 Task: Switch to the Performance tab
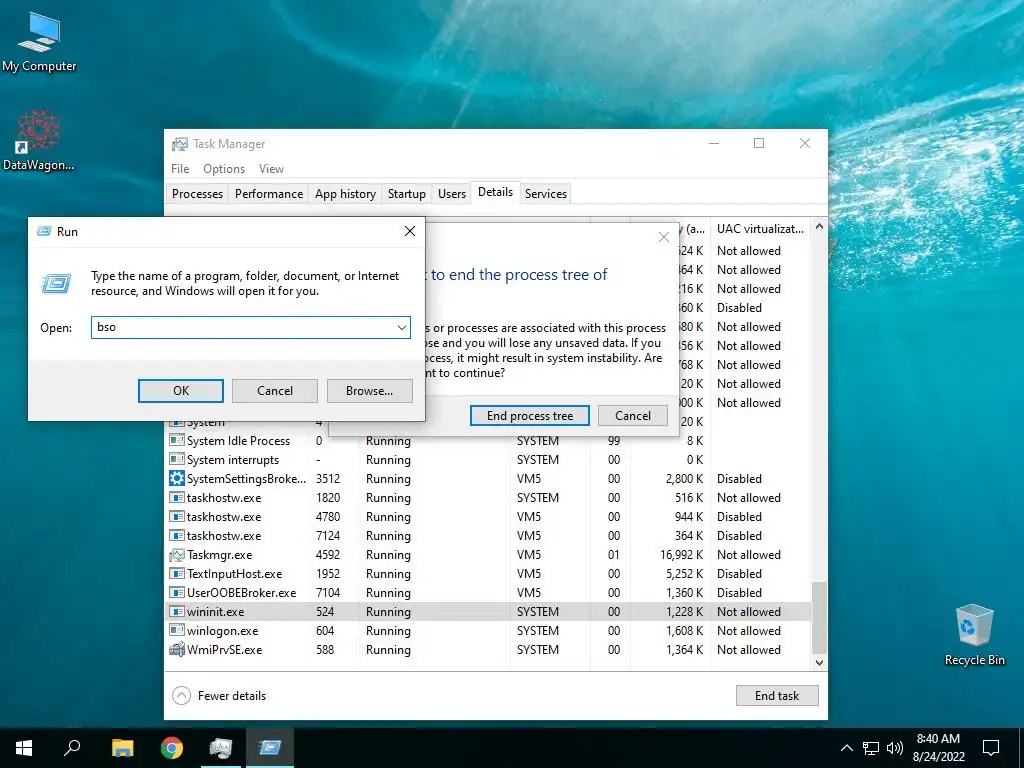[x=269, y=194]
